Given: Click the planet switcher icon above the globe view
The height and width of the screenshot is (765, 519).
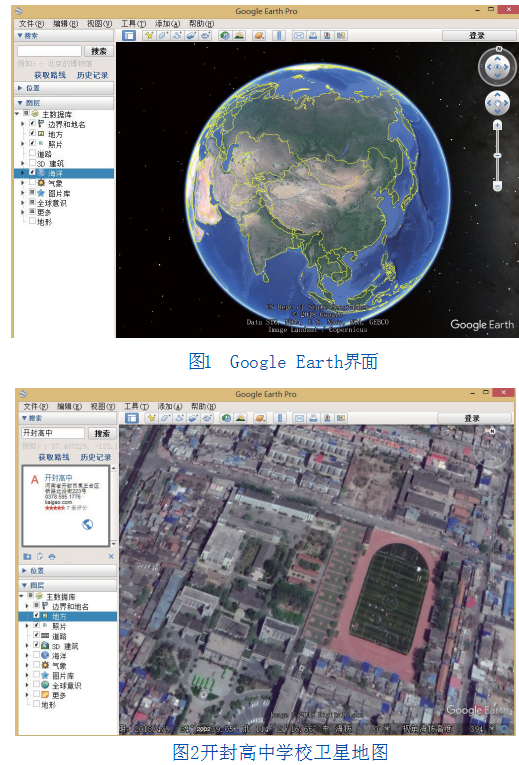Looking at the screenshot, I should (x=259, y=35).
